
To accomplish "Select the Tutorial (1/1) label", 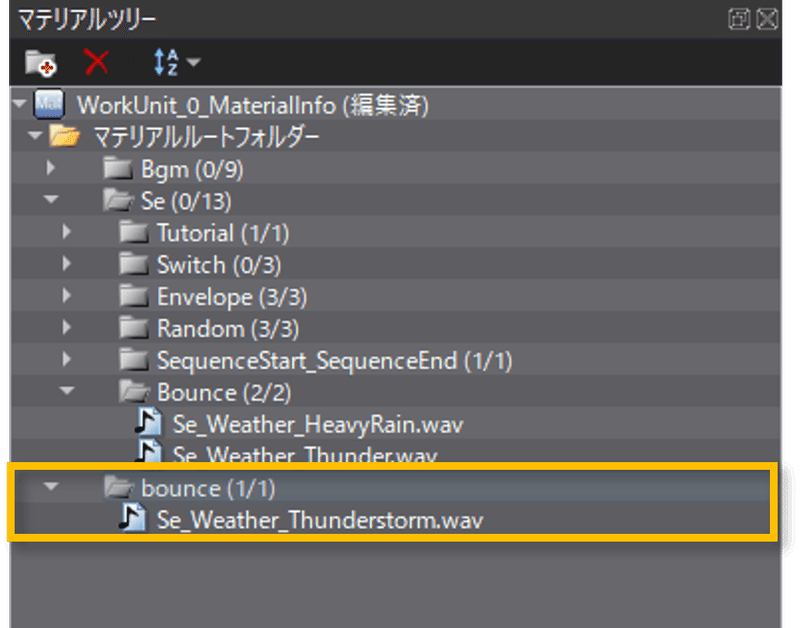I will click(222, 233).
